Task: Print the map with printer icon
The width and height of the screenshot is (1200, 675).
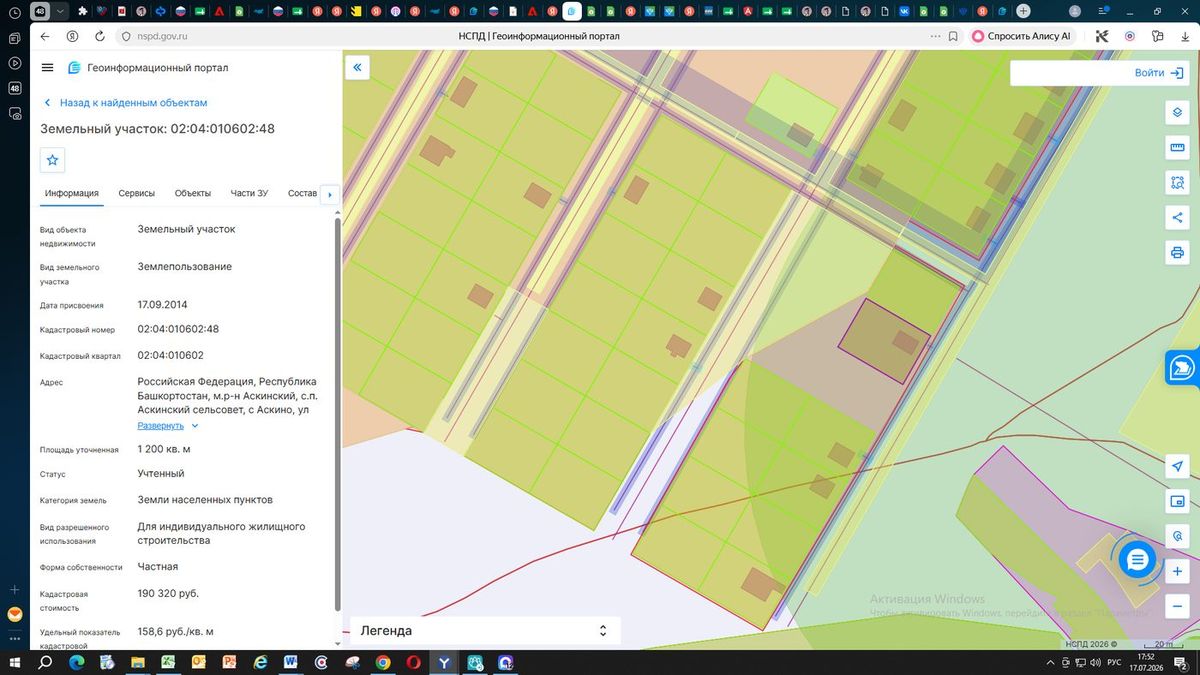Action: click(1177, 253)
